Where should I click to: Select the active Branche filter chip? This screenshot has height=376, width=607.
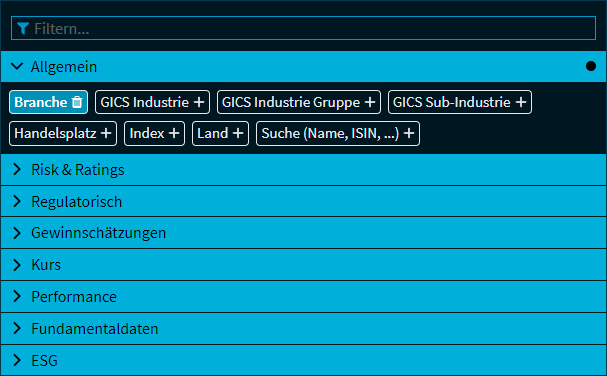pyautogui.click(x=40, y=102)
